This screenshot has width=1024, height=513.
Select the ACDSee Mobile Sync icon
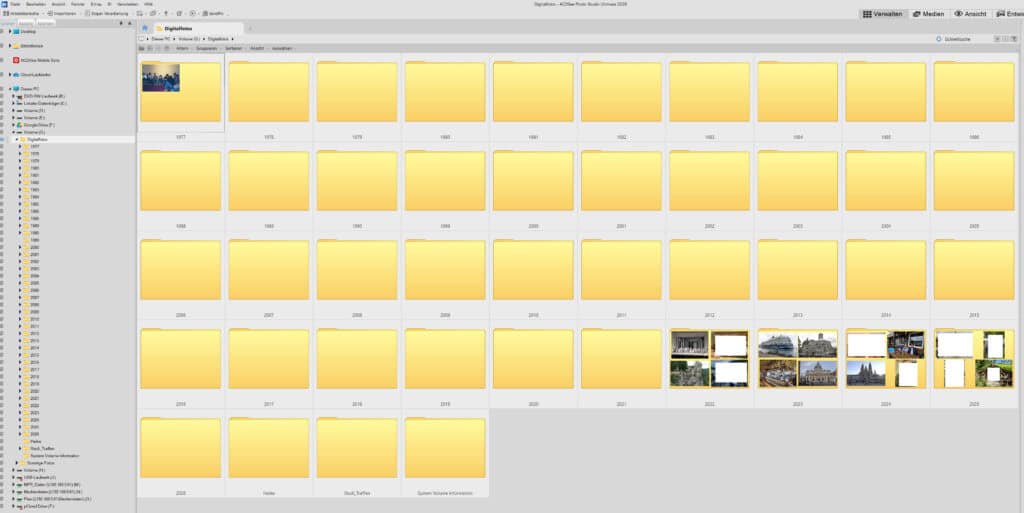(16, 60)
